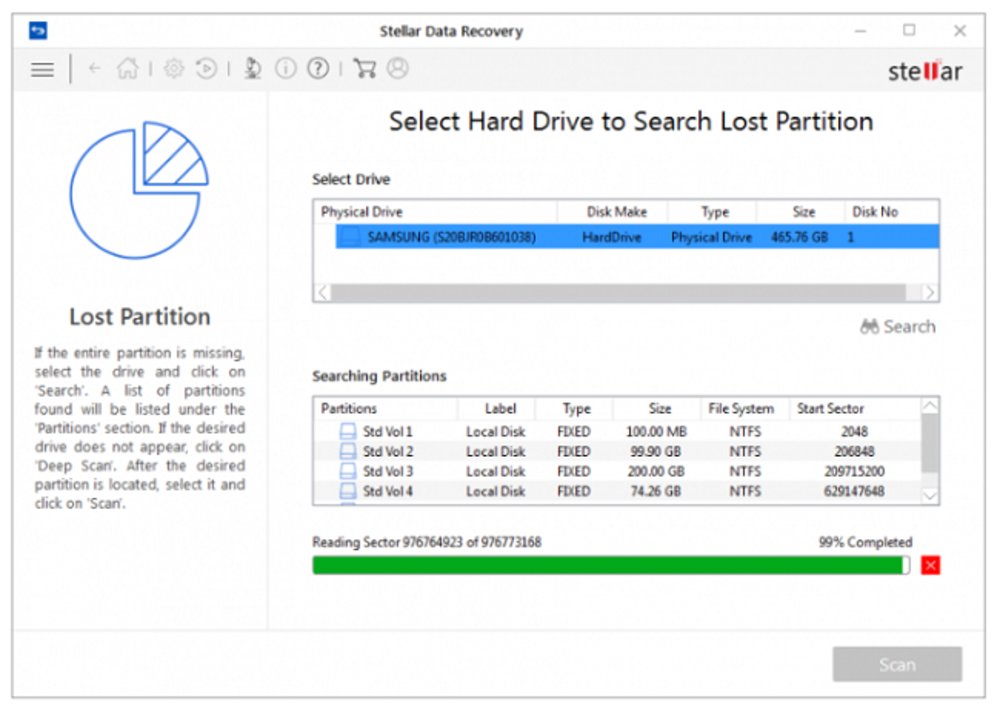Click the Partitions column header
This screenshot has width=1000, height=707.
(x=386, y=408)
